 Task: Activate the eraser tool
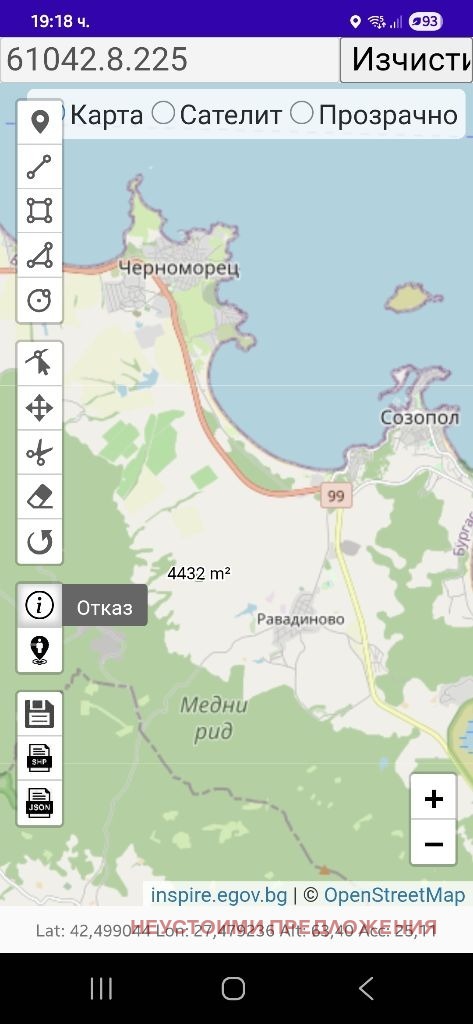point(40,497)
